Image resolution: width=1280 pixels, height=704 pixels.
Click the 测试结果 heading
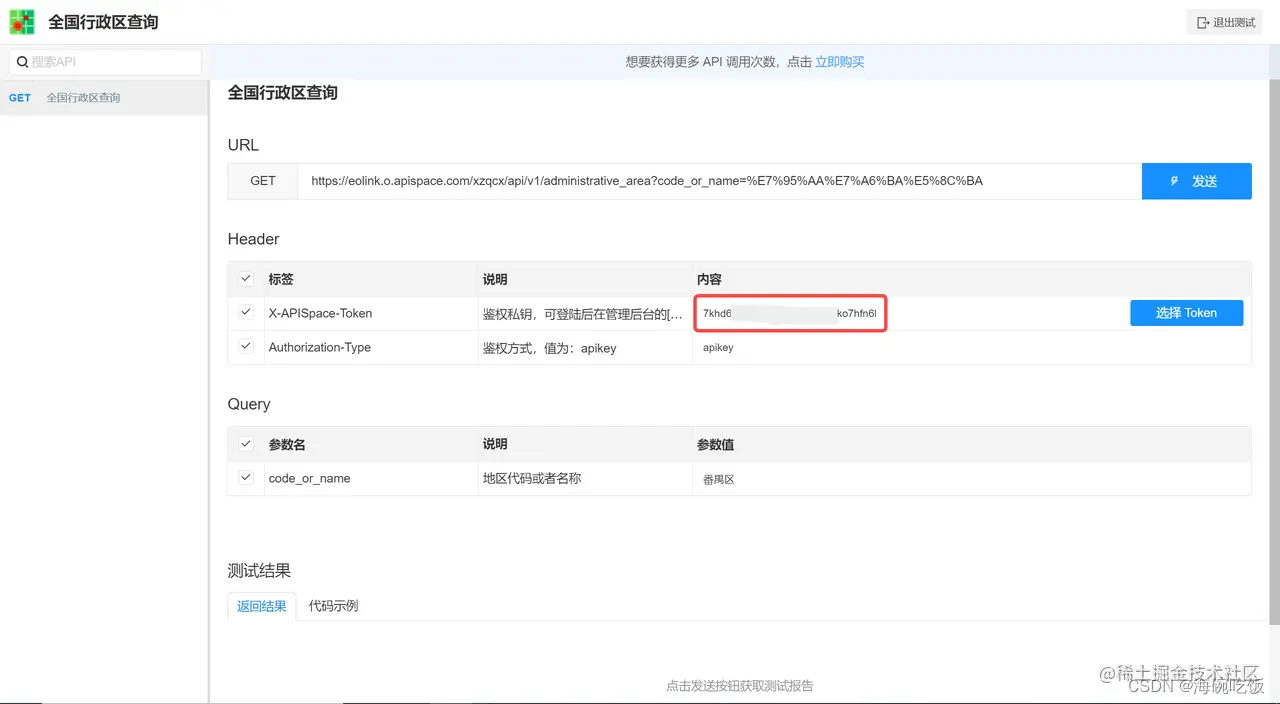pos(259,571)
